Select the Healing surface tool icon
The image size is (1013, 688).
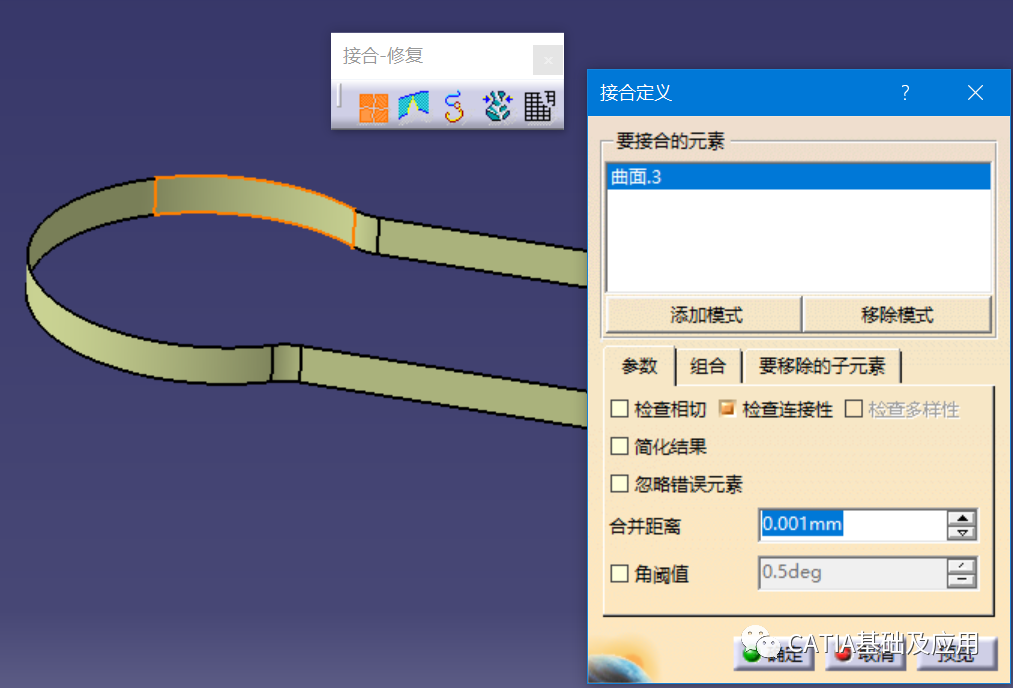[x=413, y=106]
